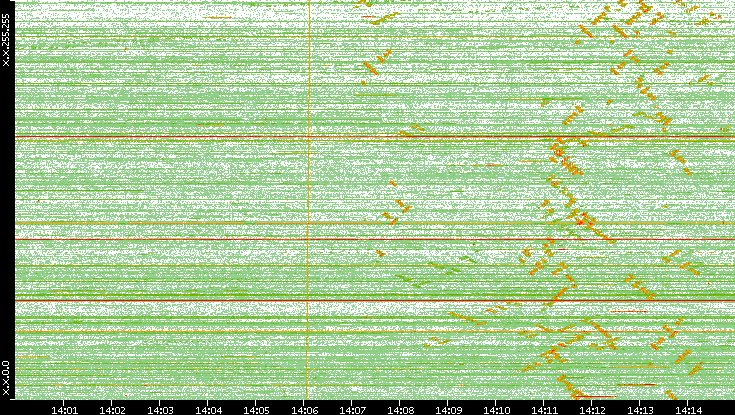Screen dimensions: 735x415
Task: Click the 14:10 time axis label
Action: 496,410
